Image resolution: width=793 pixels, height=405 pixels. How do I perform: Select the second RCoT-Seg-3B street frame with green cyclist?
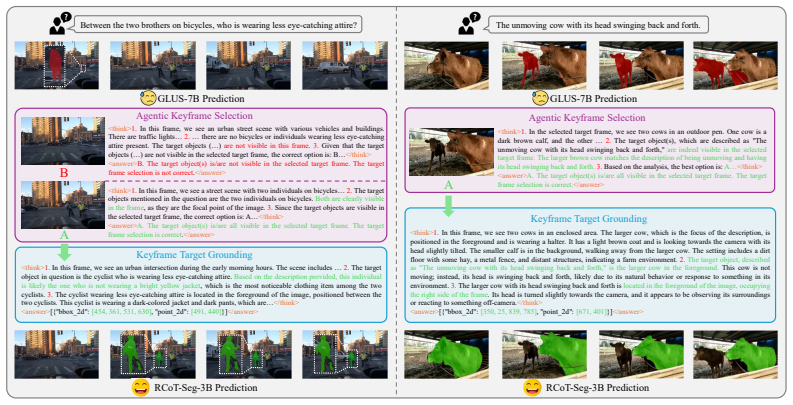tap(153, 354)
